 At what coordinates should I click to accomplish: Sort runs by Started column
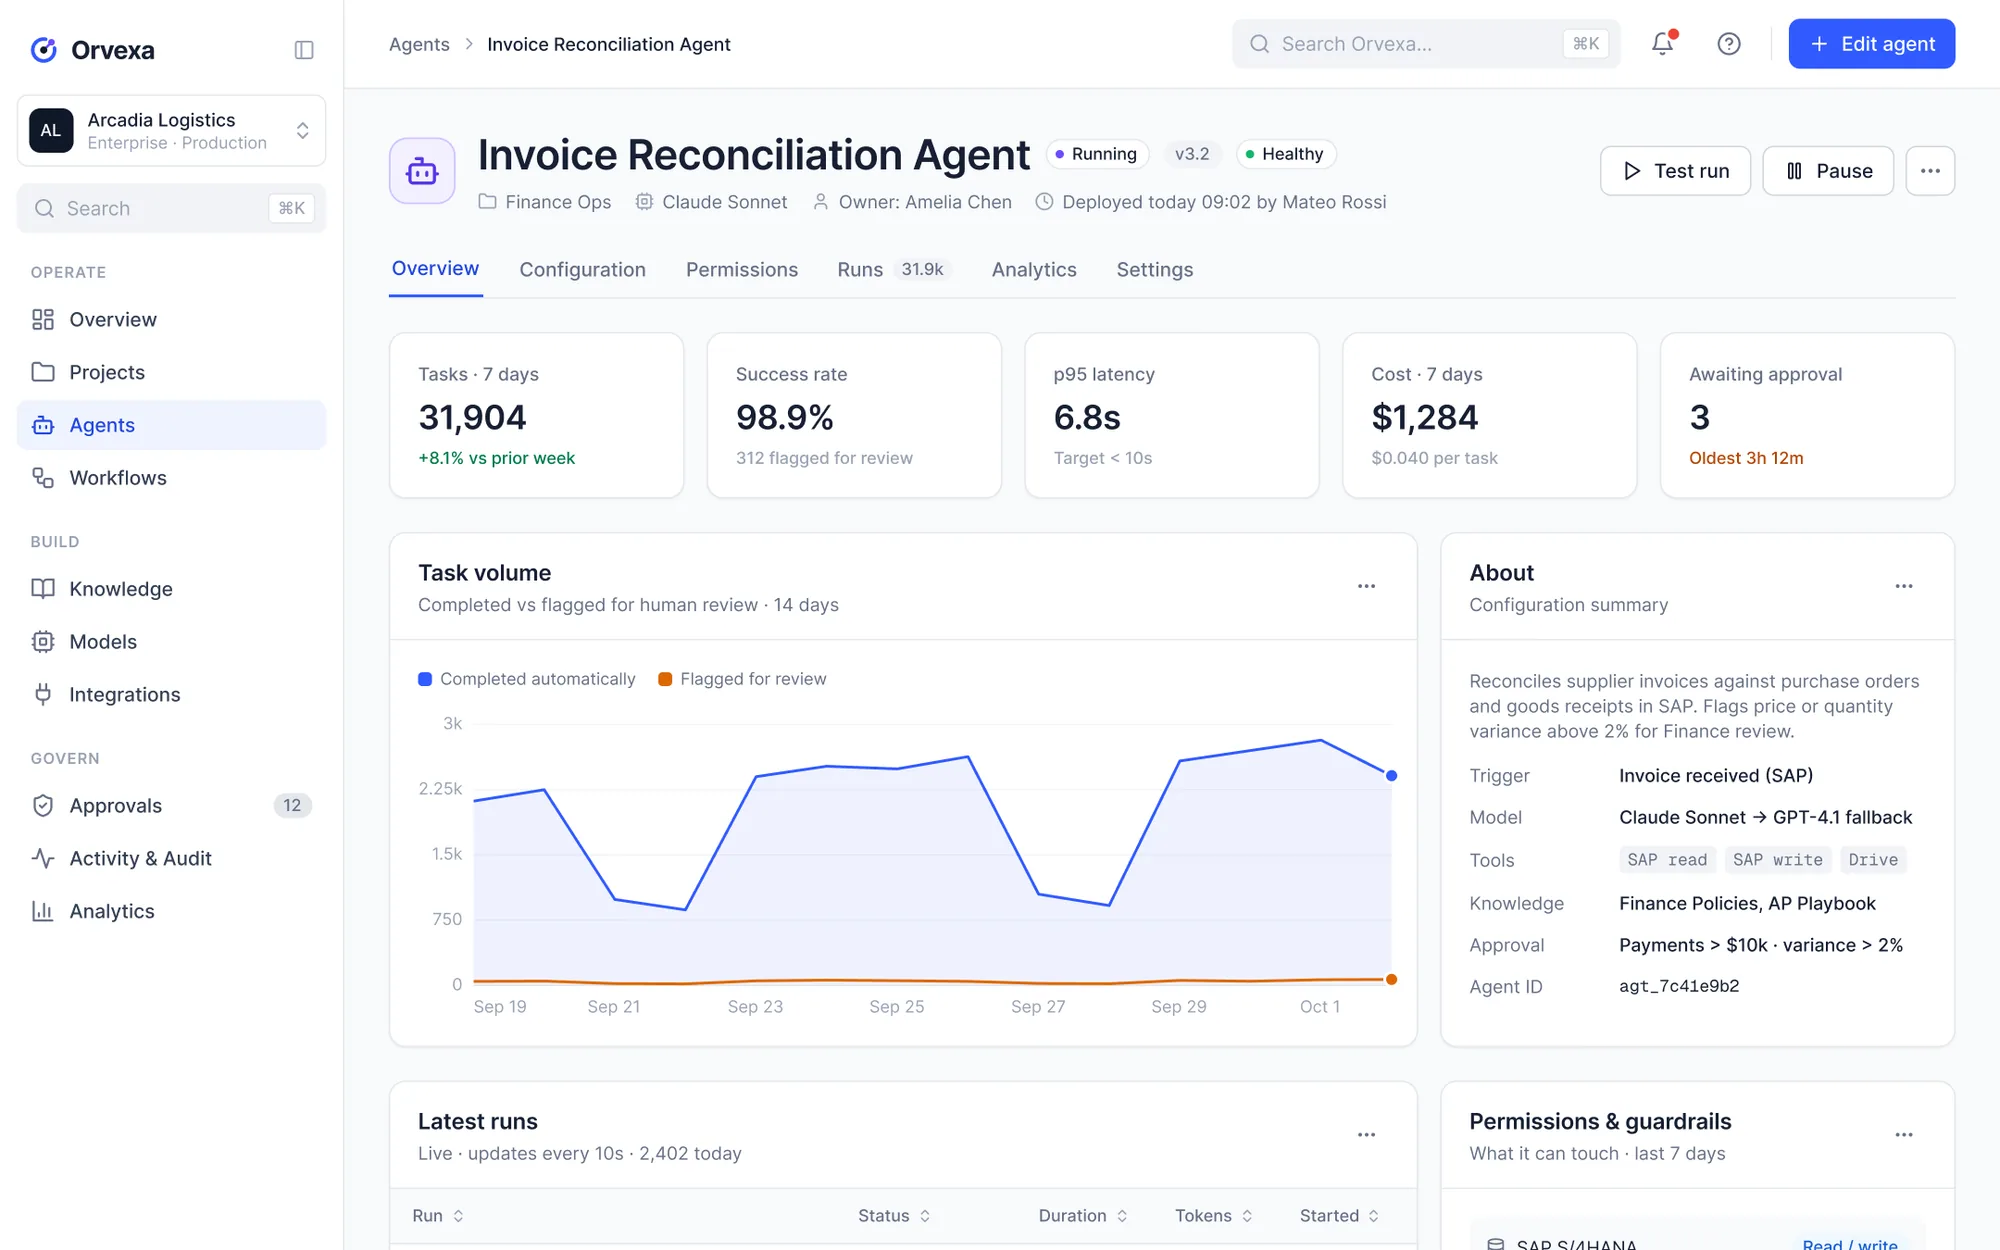tap(1339, 1216)
